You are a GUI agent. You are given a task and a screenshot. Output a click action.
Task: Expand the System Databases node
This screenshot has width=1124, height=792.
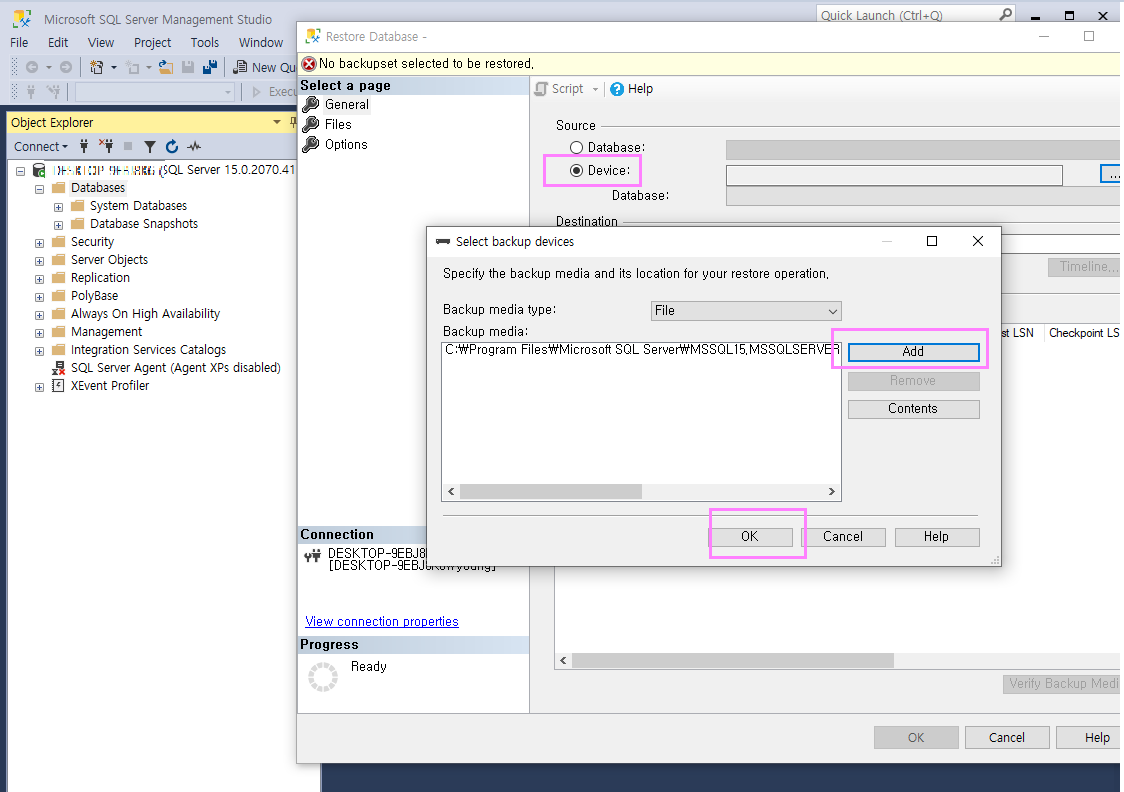pyautogui.click(x=58, y=207)
